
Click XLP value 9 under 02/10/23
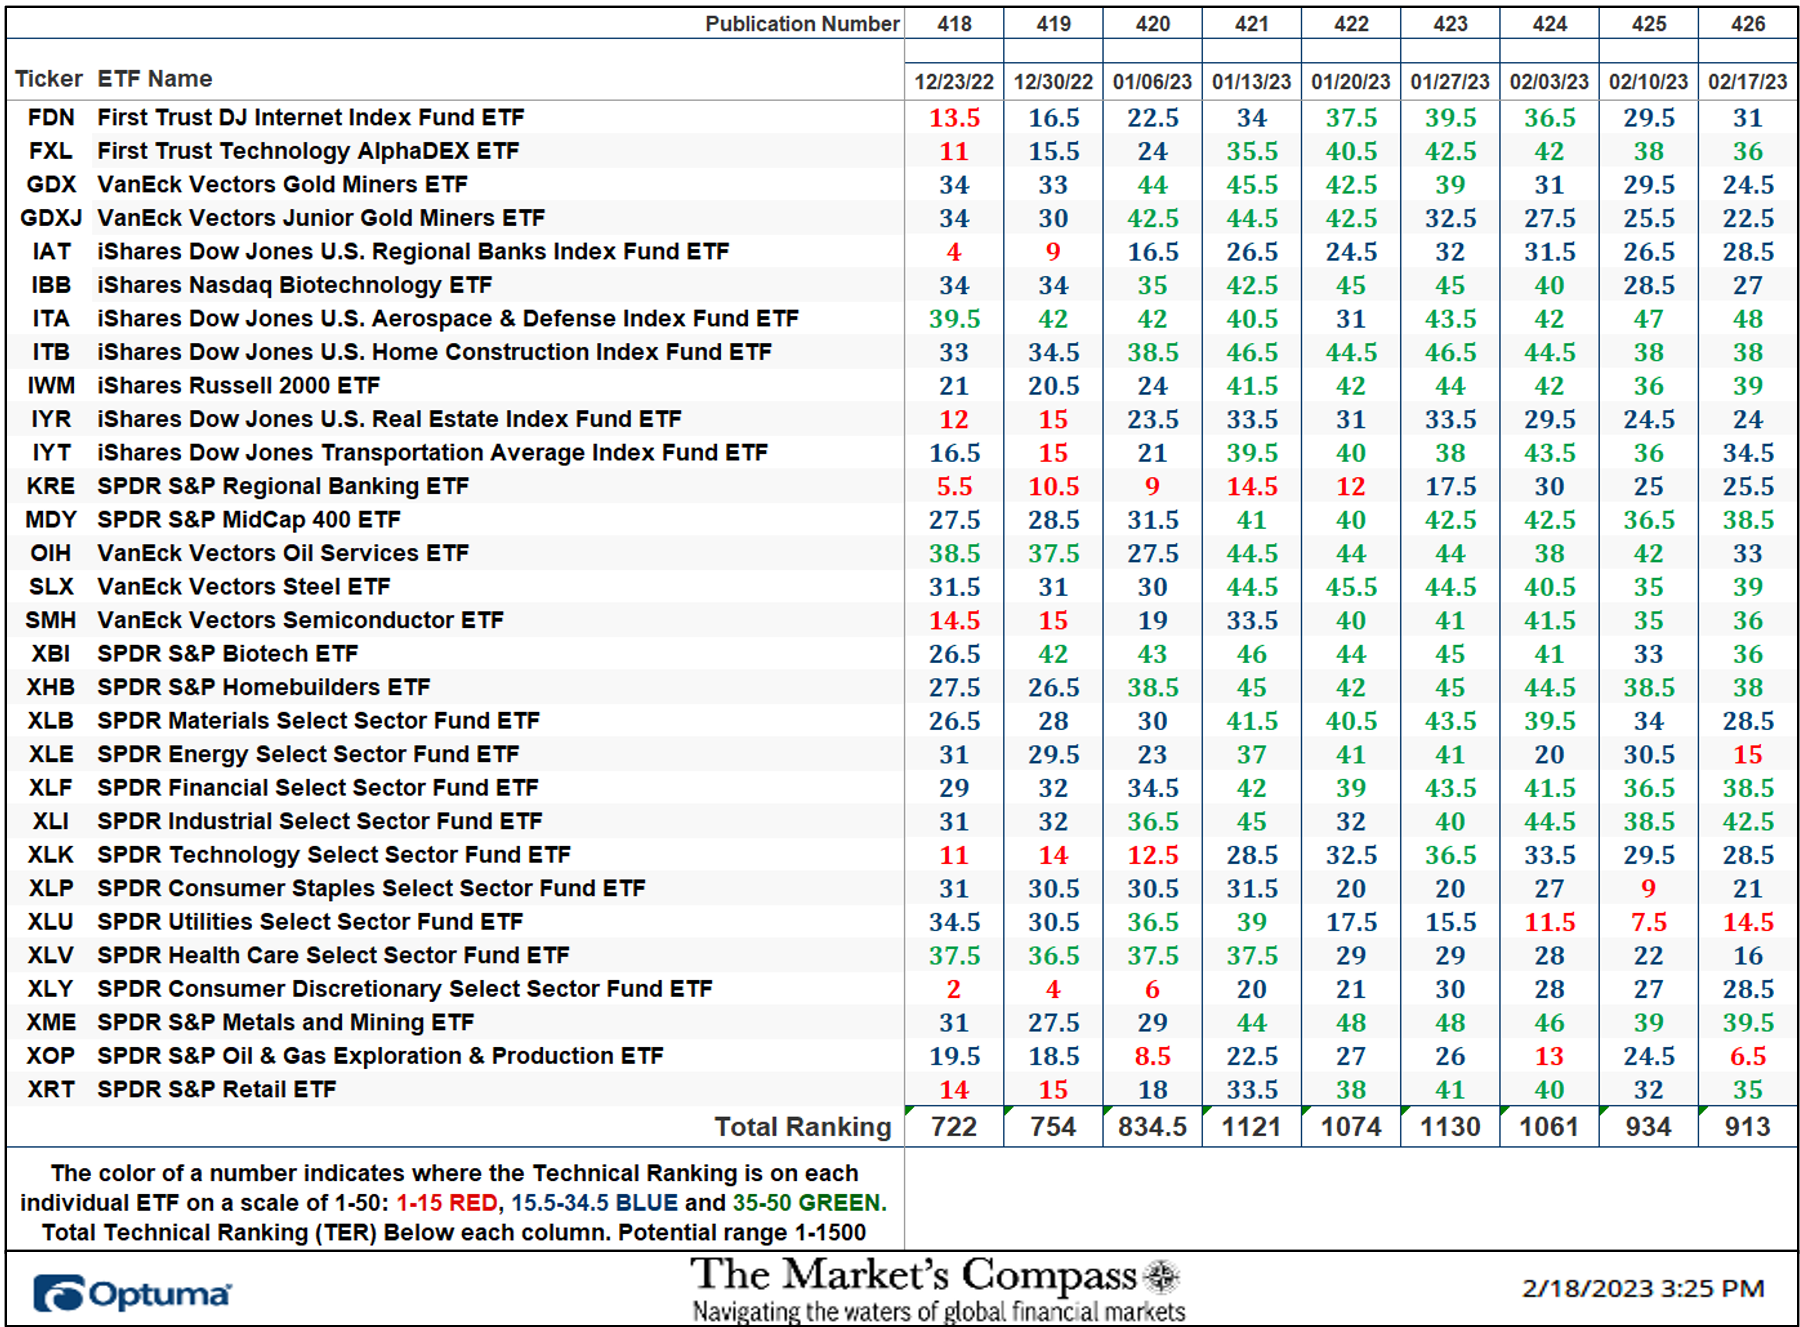[x=1649, y=889]
